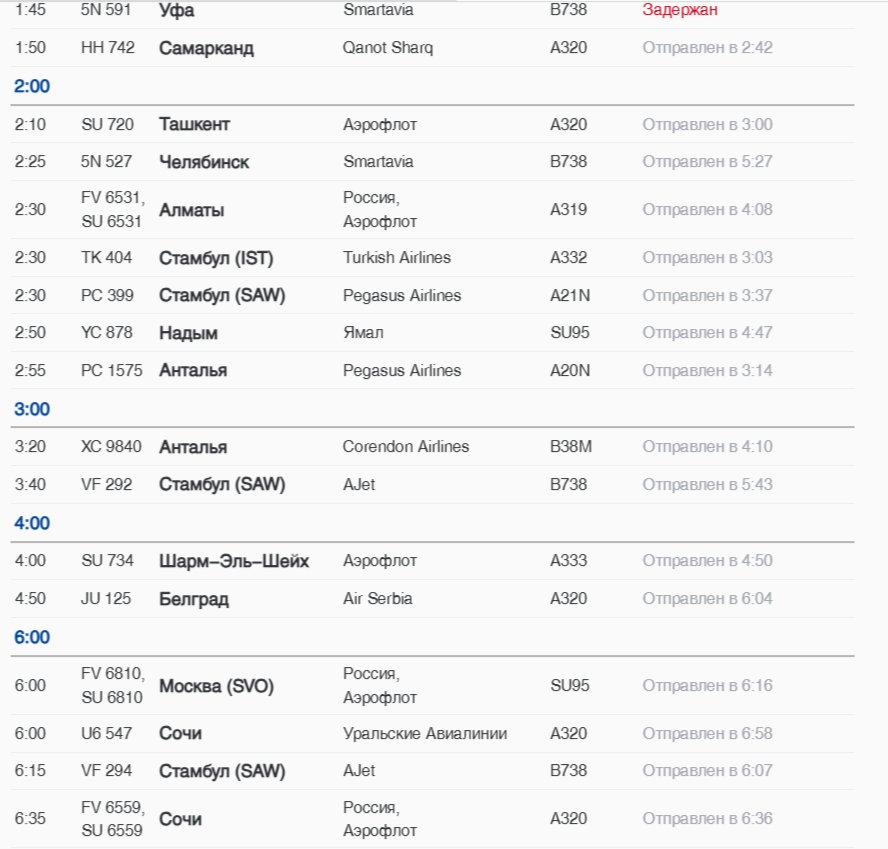Click the Челябинск destination name

point(204,162)
